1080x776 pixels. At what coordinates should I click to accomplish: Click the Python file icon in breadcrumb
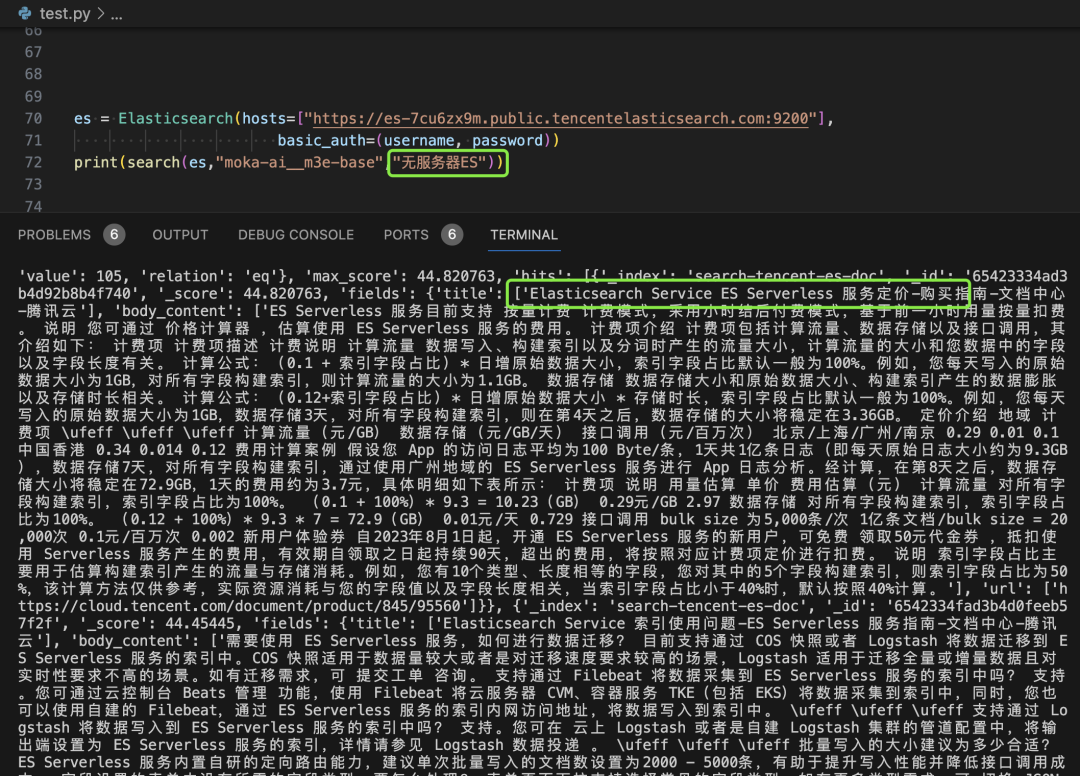[x=25, y=13]
